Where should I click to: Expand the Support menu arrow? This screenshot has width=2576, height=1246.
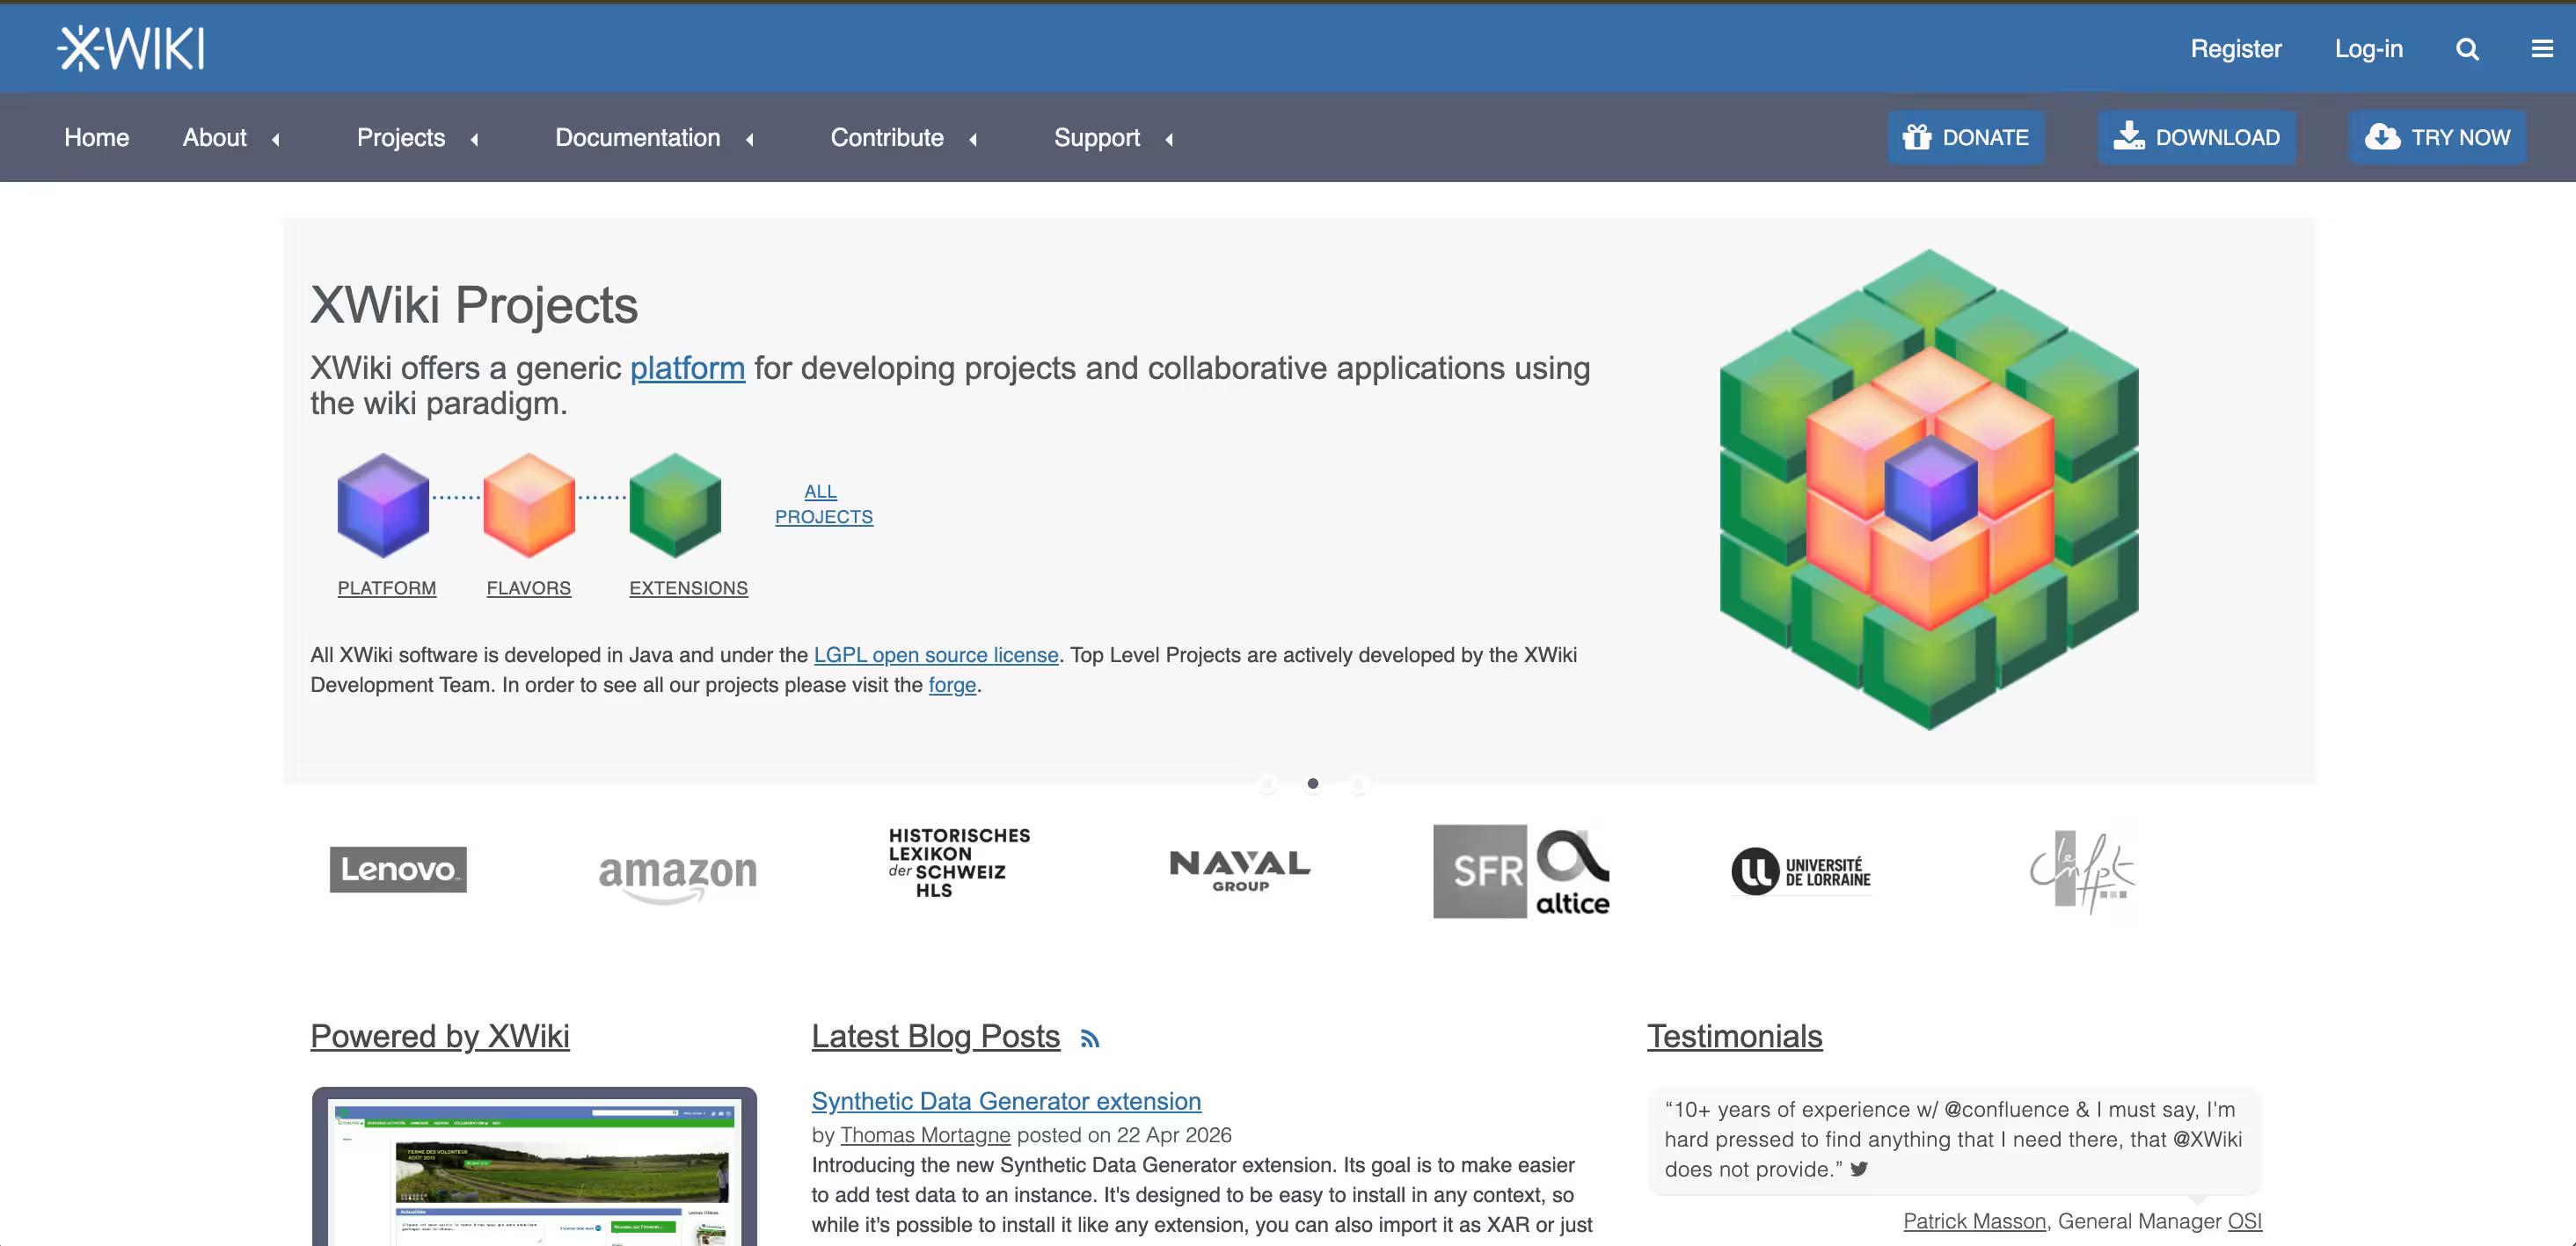click(x=1169, y=139)
